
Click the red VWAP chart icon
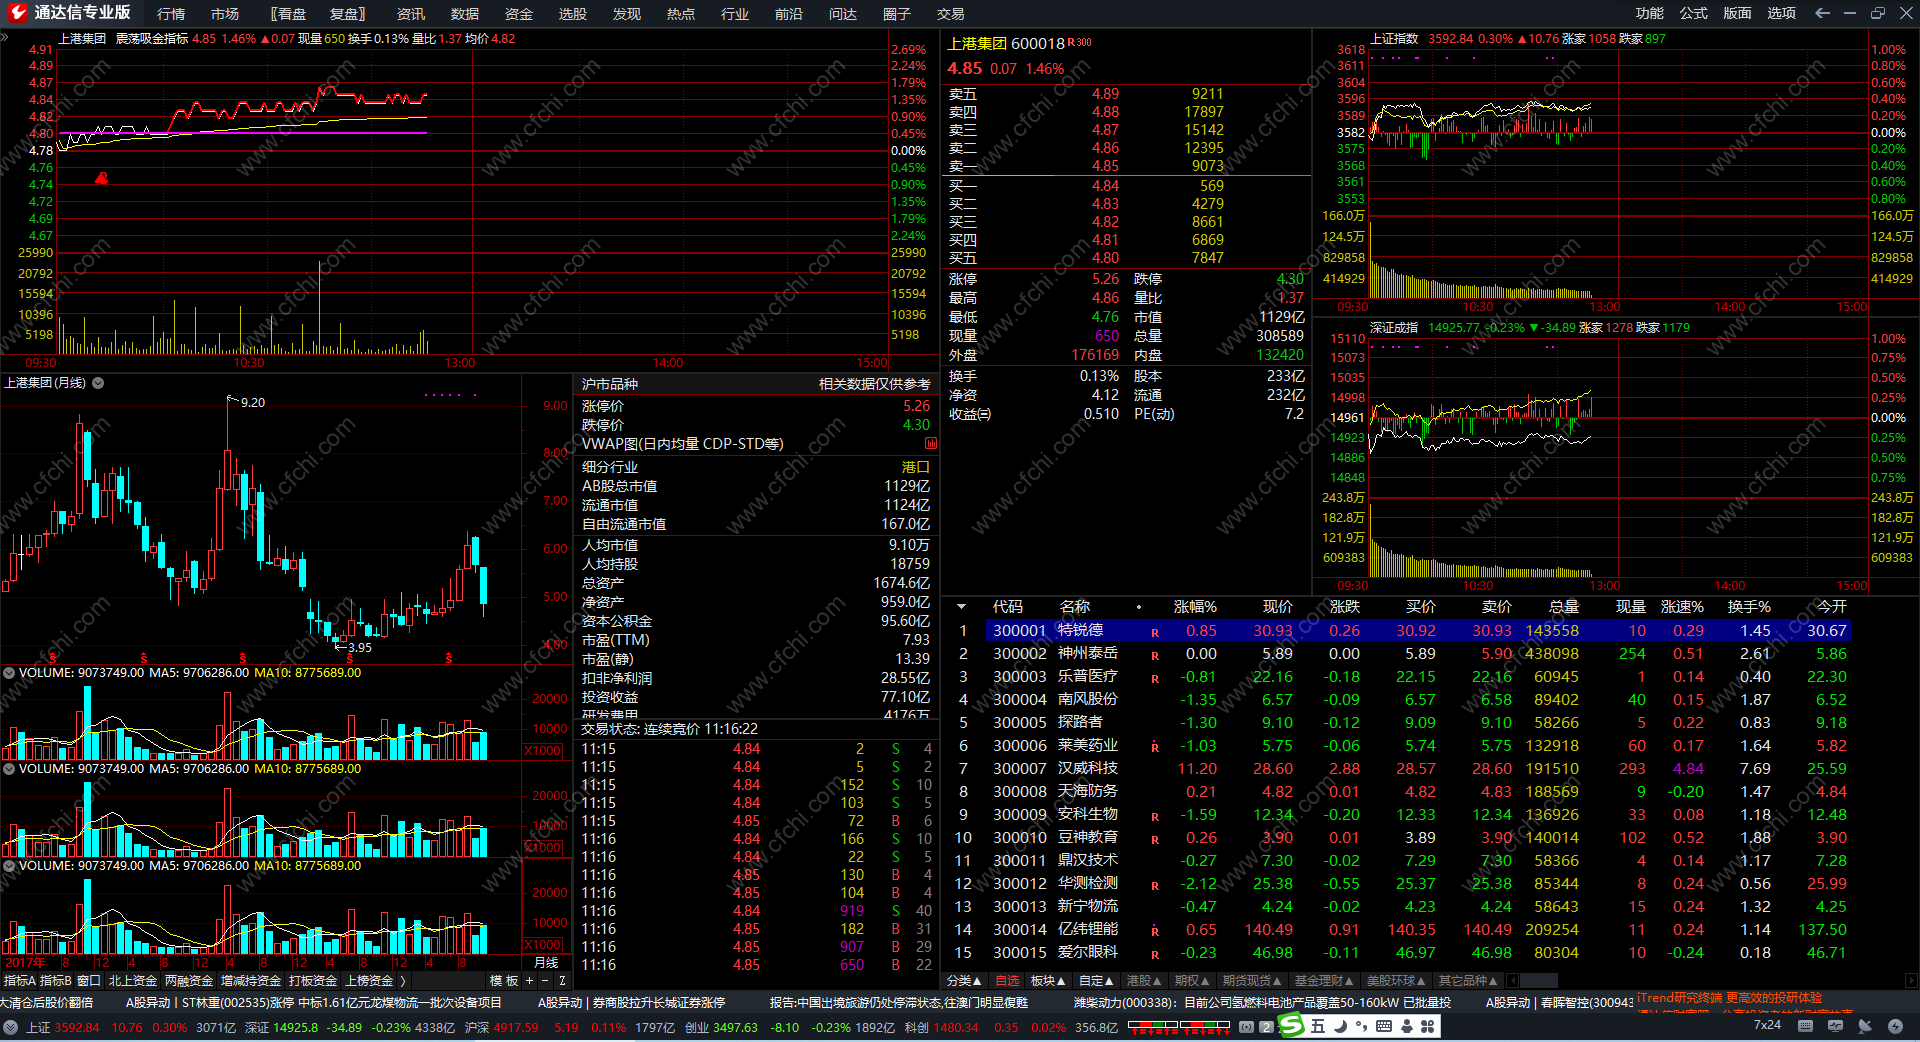(x=931, y=443)
